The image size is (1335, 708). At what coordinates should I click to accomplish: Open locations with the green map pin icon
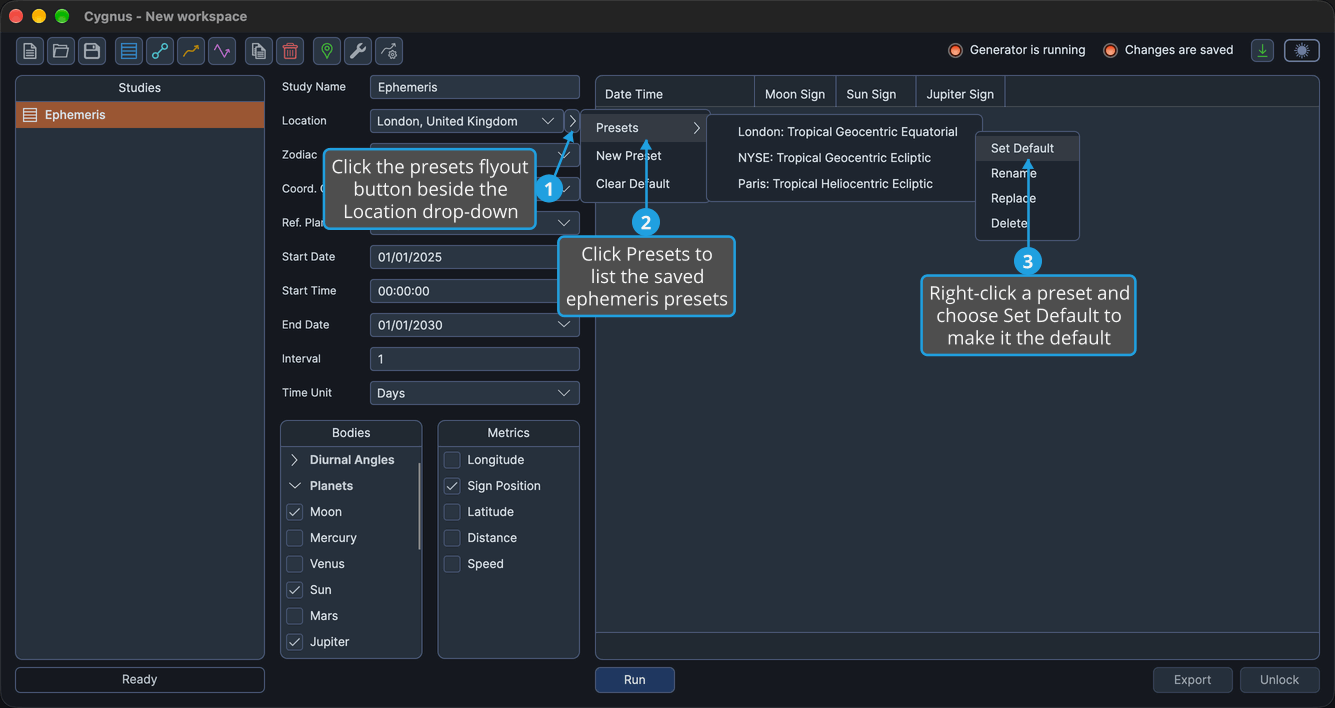tap(327, 51)
